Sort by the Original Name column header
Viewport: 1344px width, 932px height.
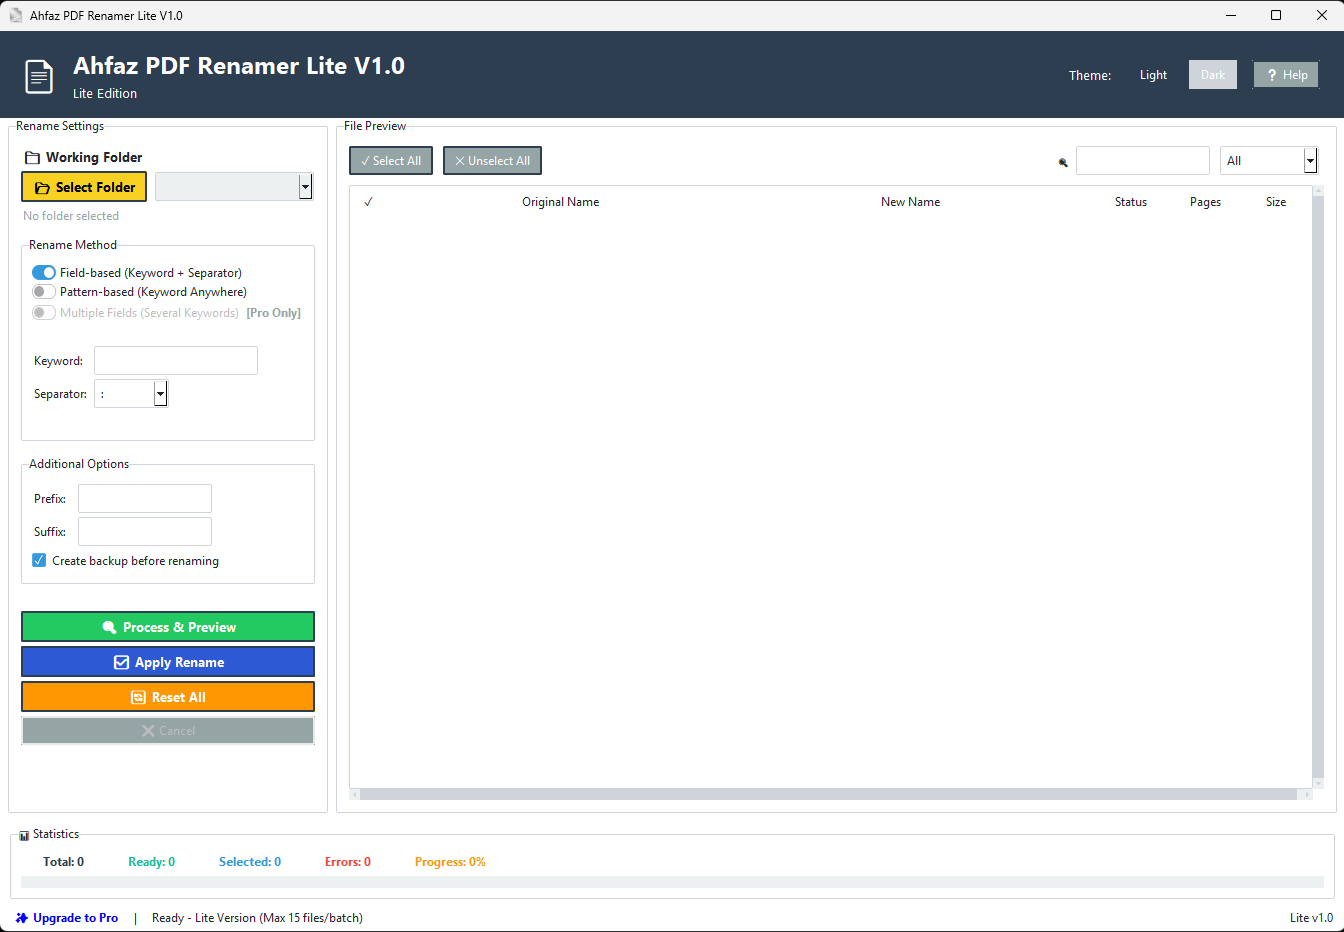coord(560,202)
